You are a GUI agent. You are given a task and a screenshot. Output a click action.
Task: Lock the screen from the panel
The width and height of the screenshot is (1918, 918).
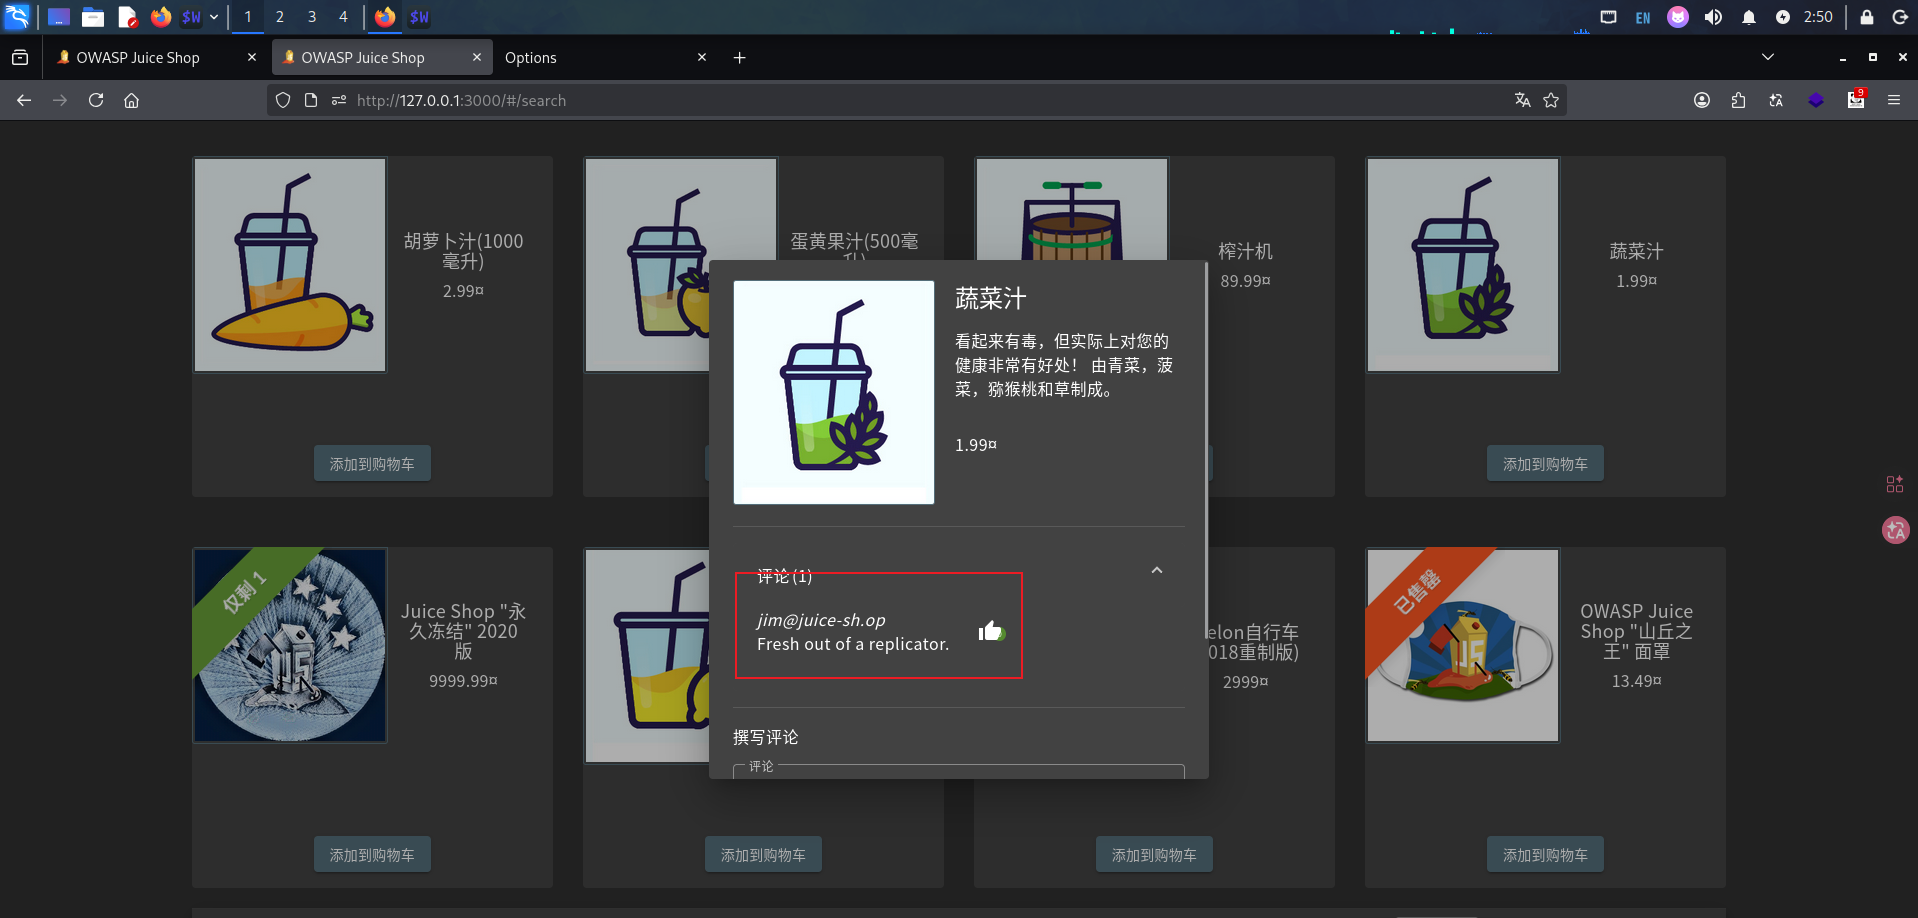point(1866,17)
